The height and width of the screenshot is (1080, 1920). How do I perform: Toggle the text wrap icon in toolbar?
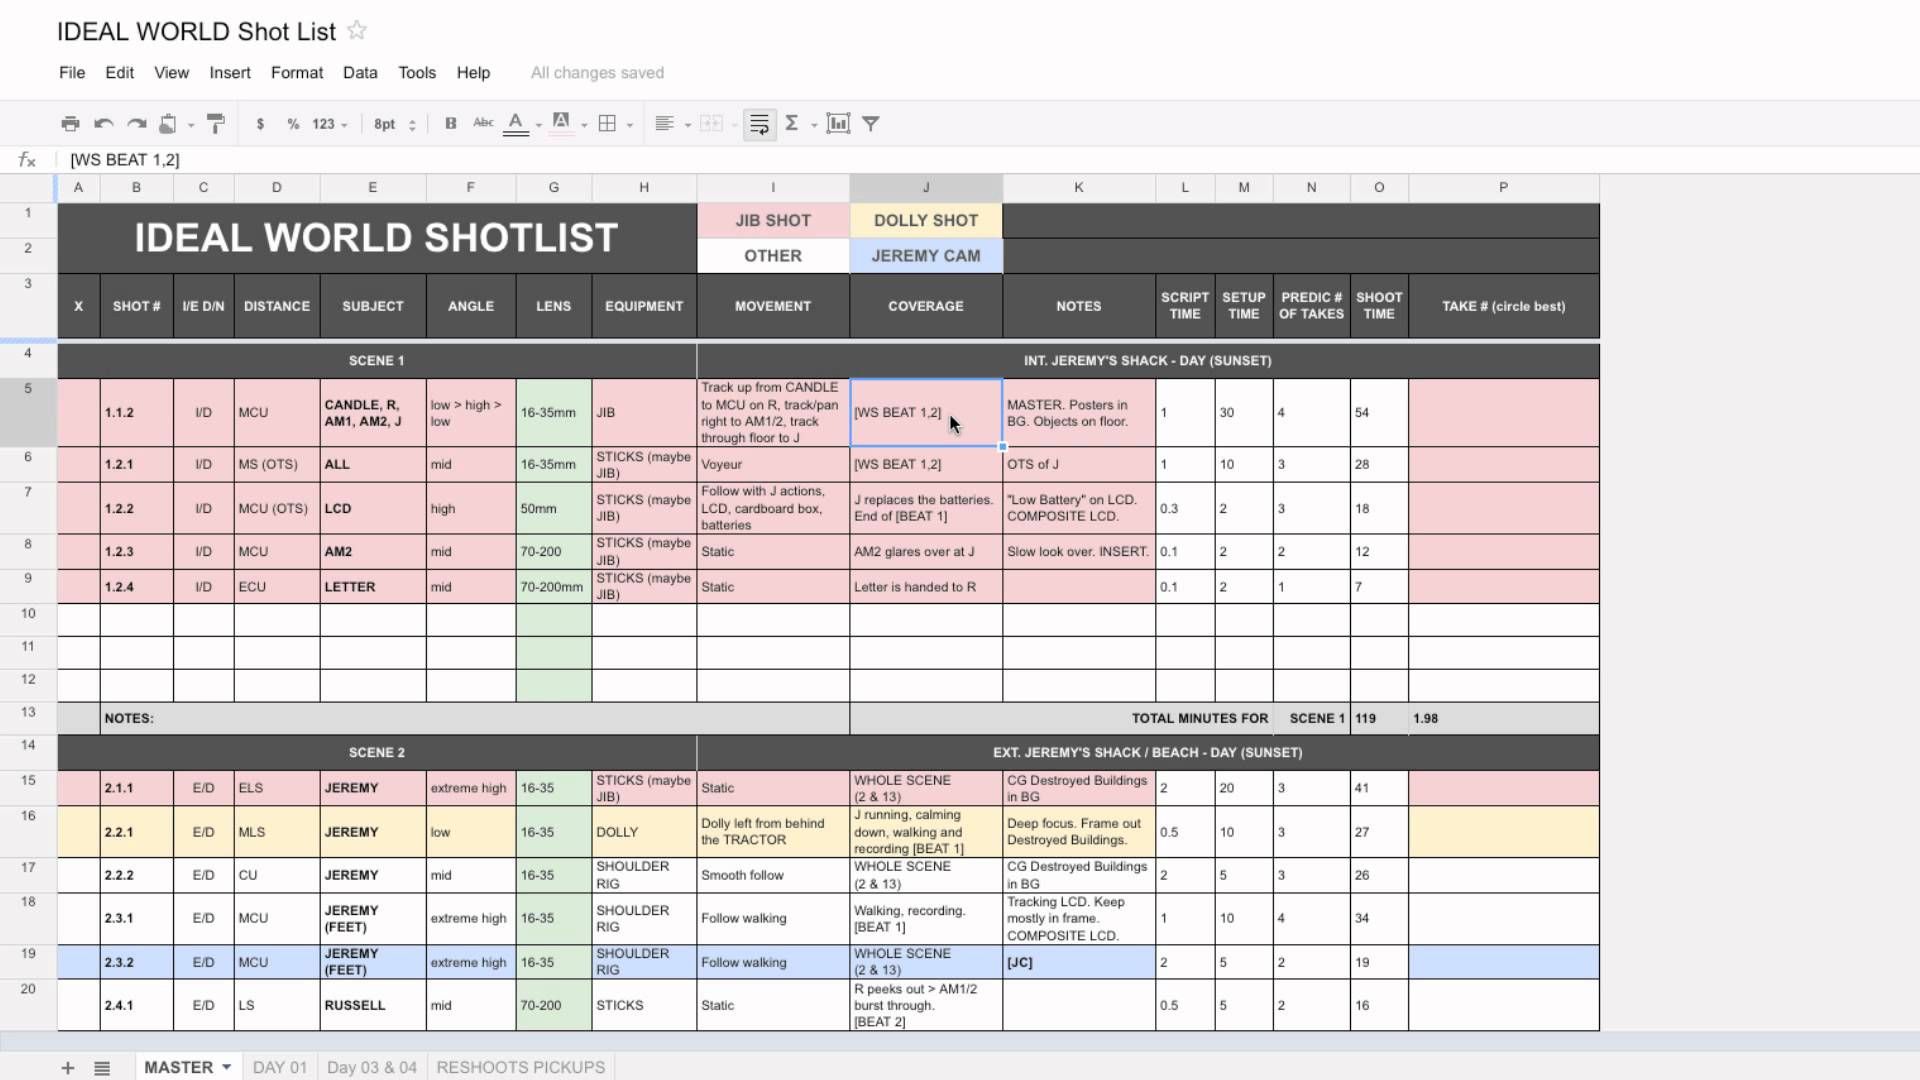click(760, 124)
